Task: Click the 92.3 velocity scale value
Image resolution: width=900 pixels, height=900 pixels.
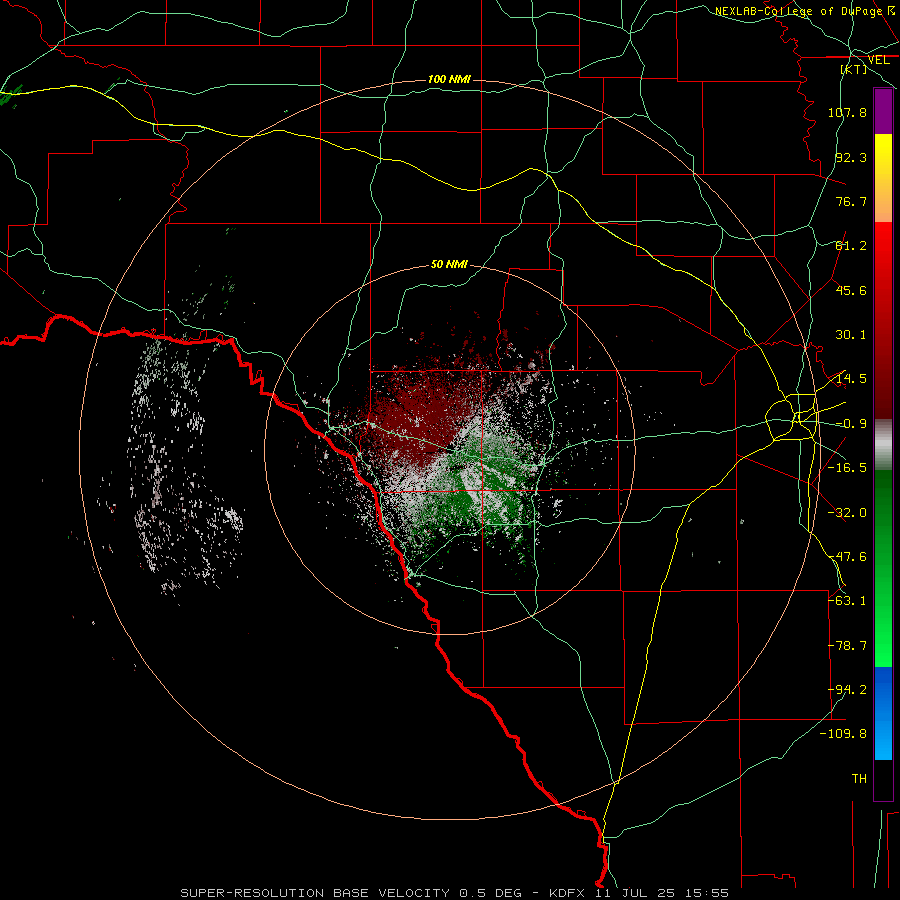Action: tap(851, 157)
